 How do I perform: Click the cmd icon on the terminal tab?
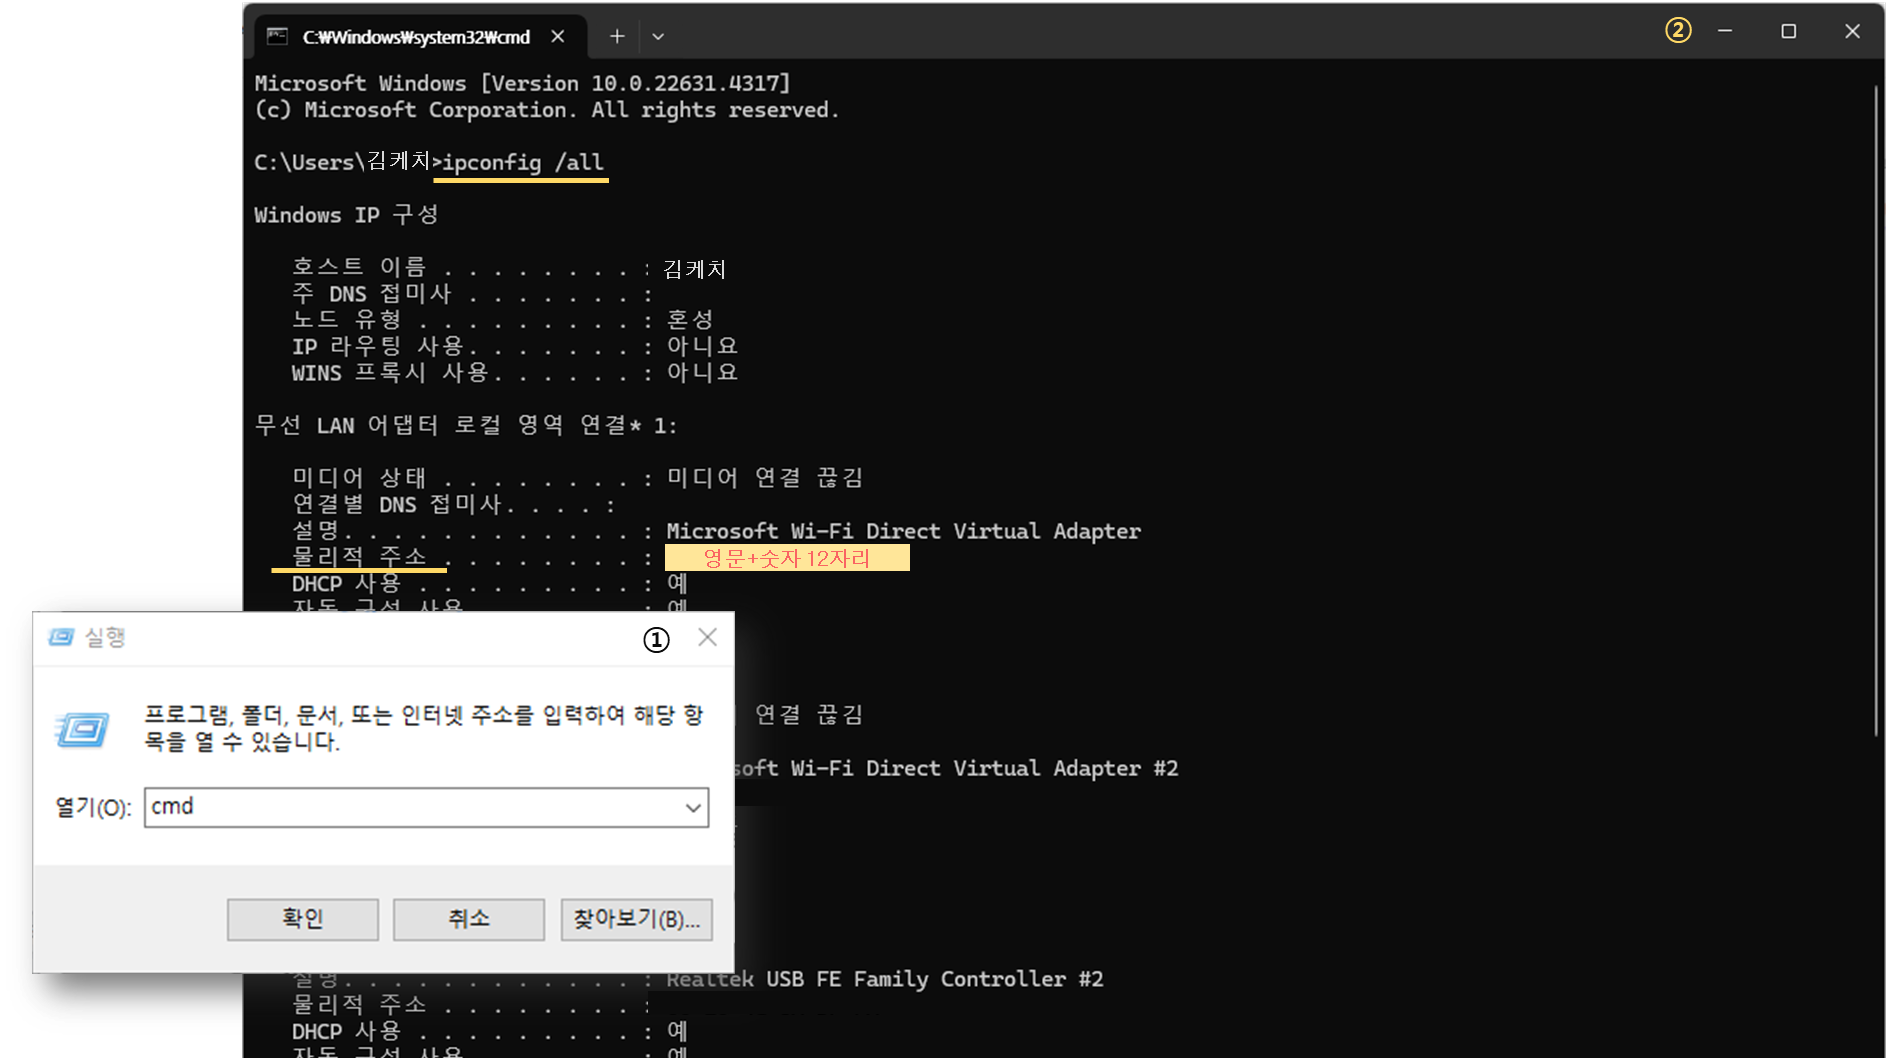coord(277,37)
